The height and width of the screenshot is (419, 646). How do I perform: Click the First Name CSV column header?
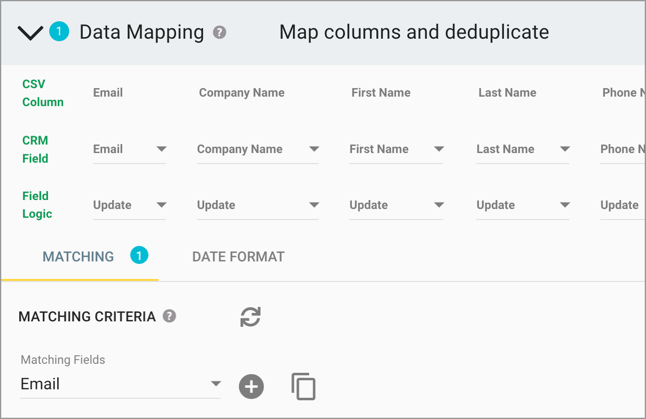[x=381, y=93]
